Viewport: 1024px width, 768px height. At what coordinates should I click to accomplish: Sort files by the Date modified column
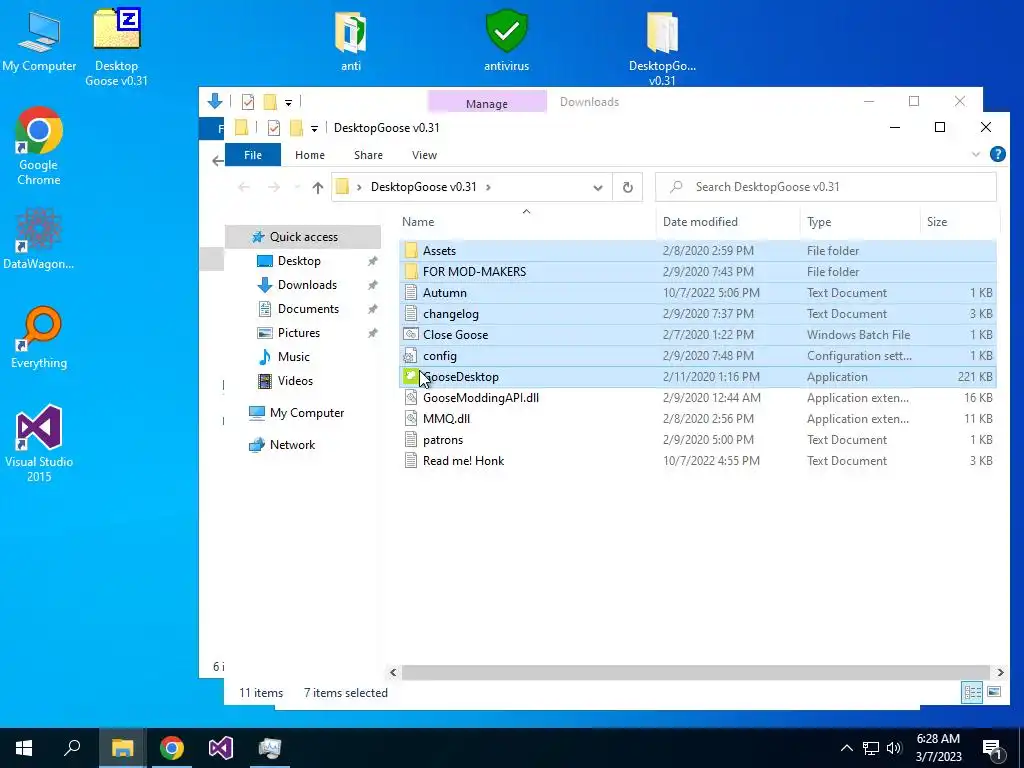click(728, 222)
